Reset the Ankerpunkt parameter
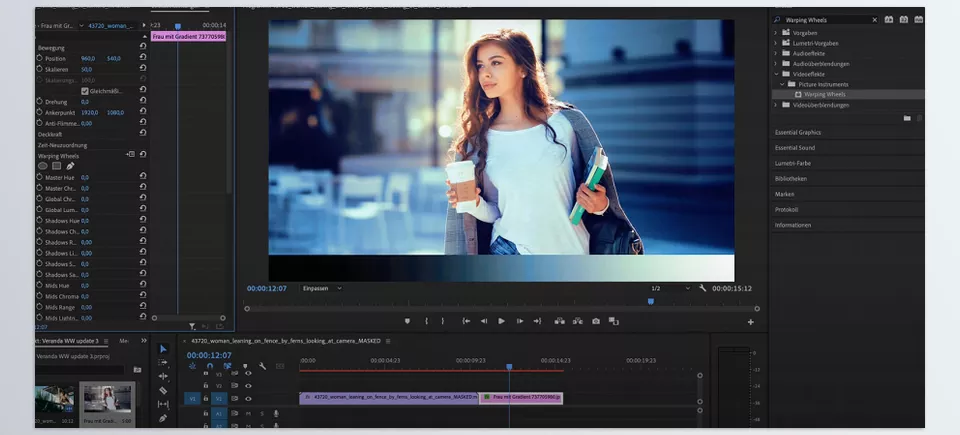This screenshot has width=960, height=435. [143, 112]
